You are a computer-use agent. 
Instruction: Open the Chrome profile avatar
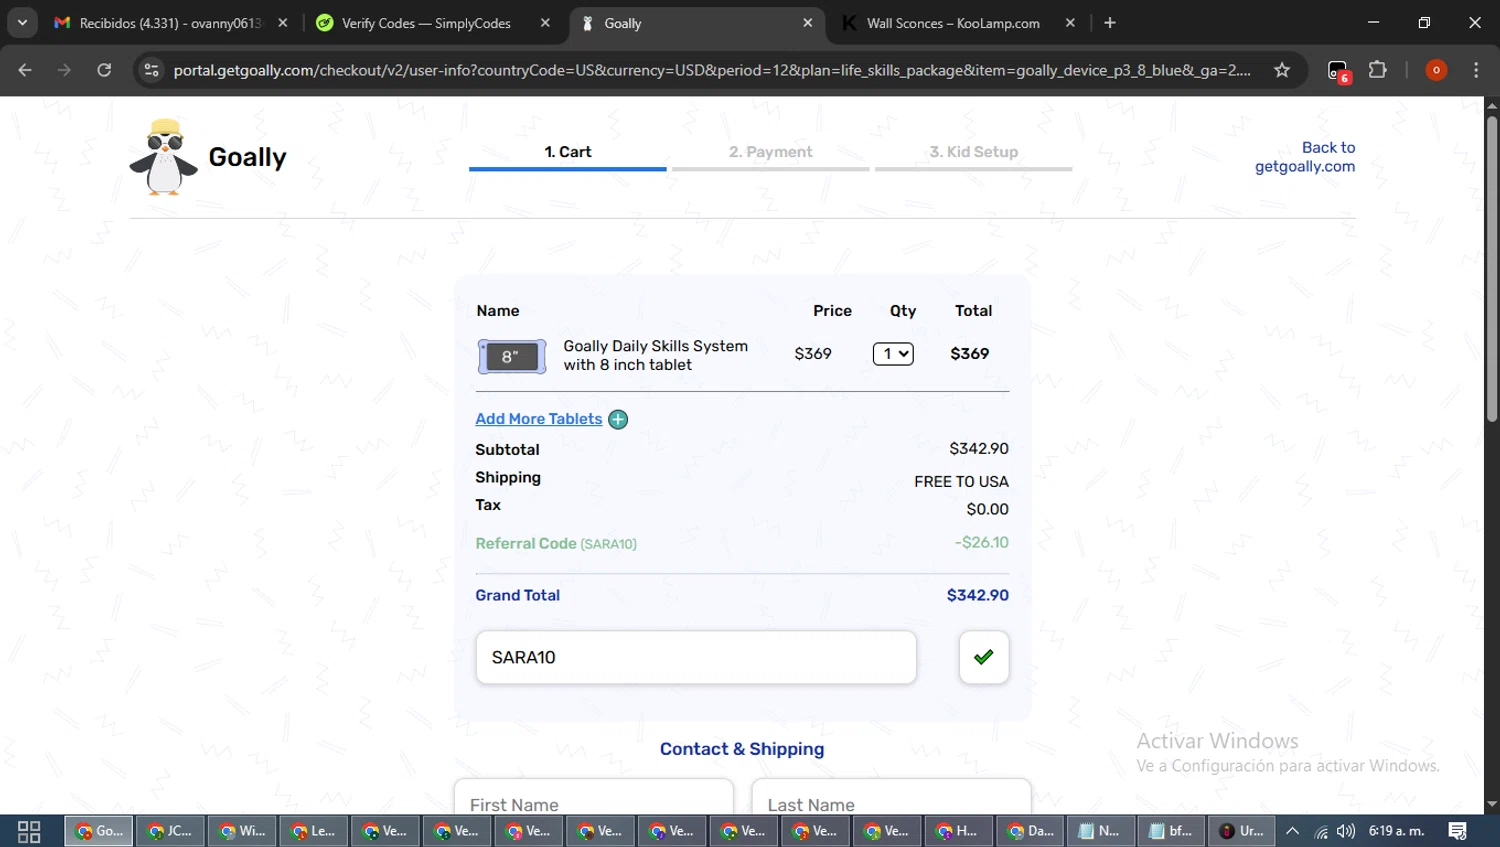click(x=1436, y=70)
